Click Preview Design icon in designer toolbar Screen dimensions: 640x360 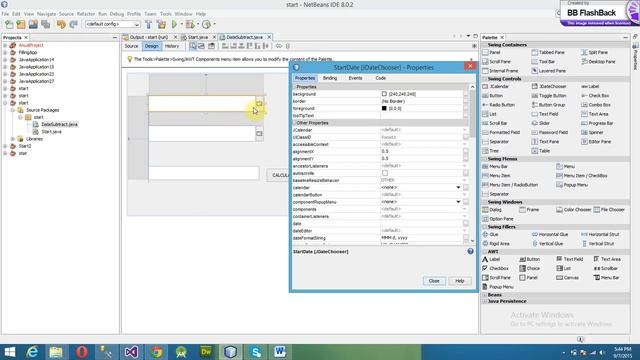[211, 46]
